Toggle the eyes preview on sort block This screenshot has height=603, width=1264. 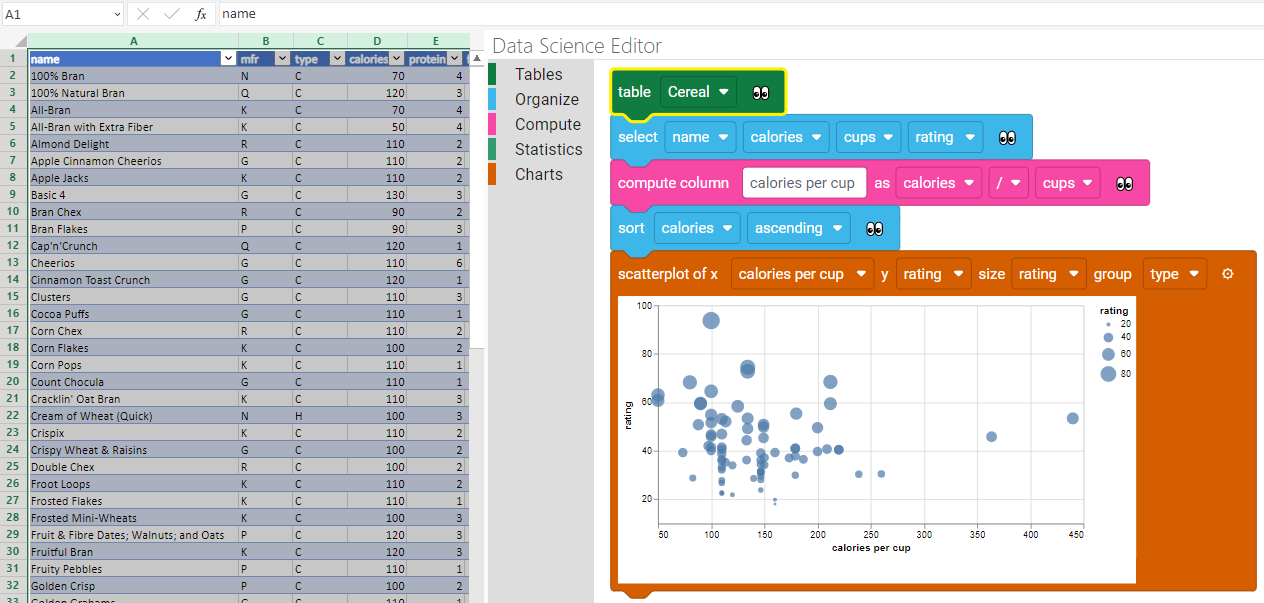[875, 229]
